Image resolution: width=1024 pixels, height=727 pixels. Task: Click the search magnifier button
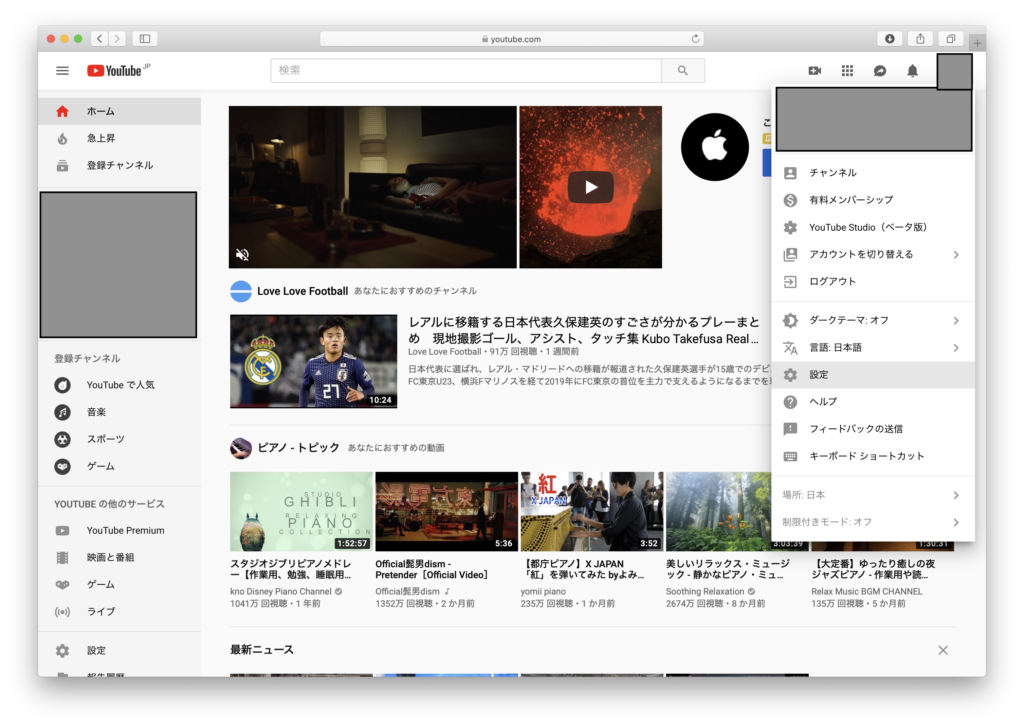[682, 71]
